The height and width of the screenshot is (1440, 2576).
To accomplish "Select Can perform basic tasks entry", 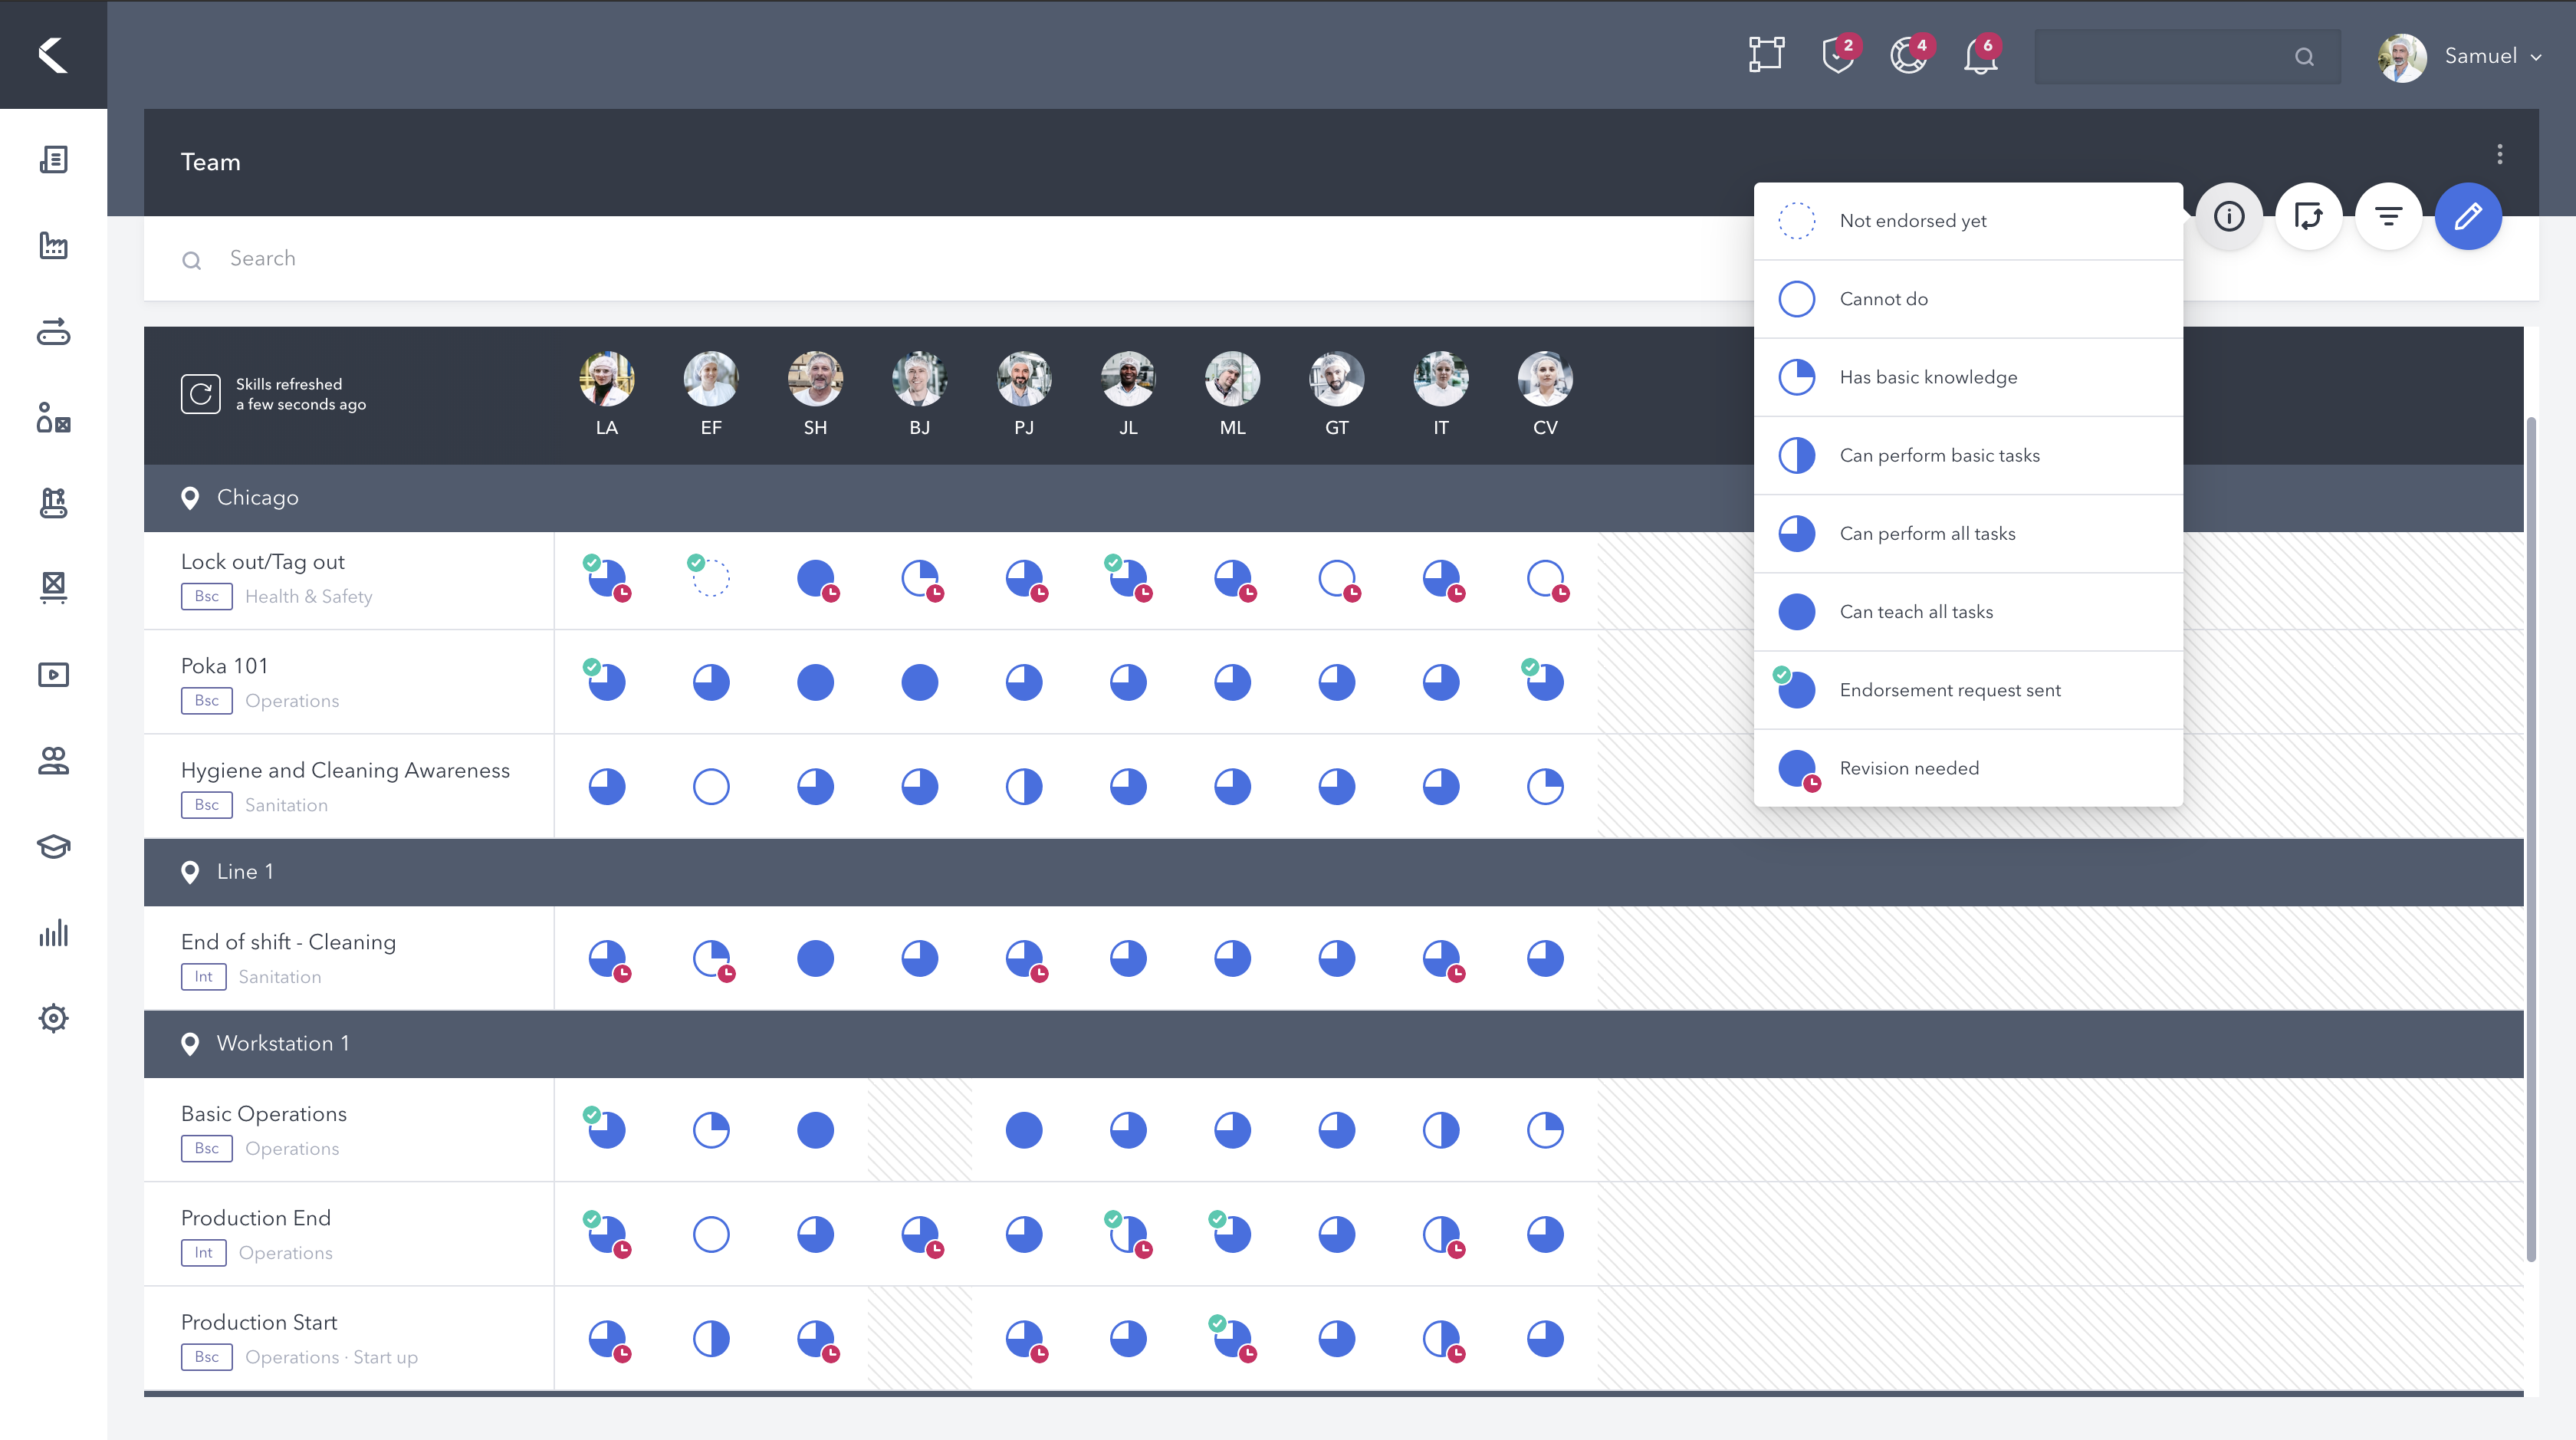I will pos(1968,455).
